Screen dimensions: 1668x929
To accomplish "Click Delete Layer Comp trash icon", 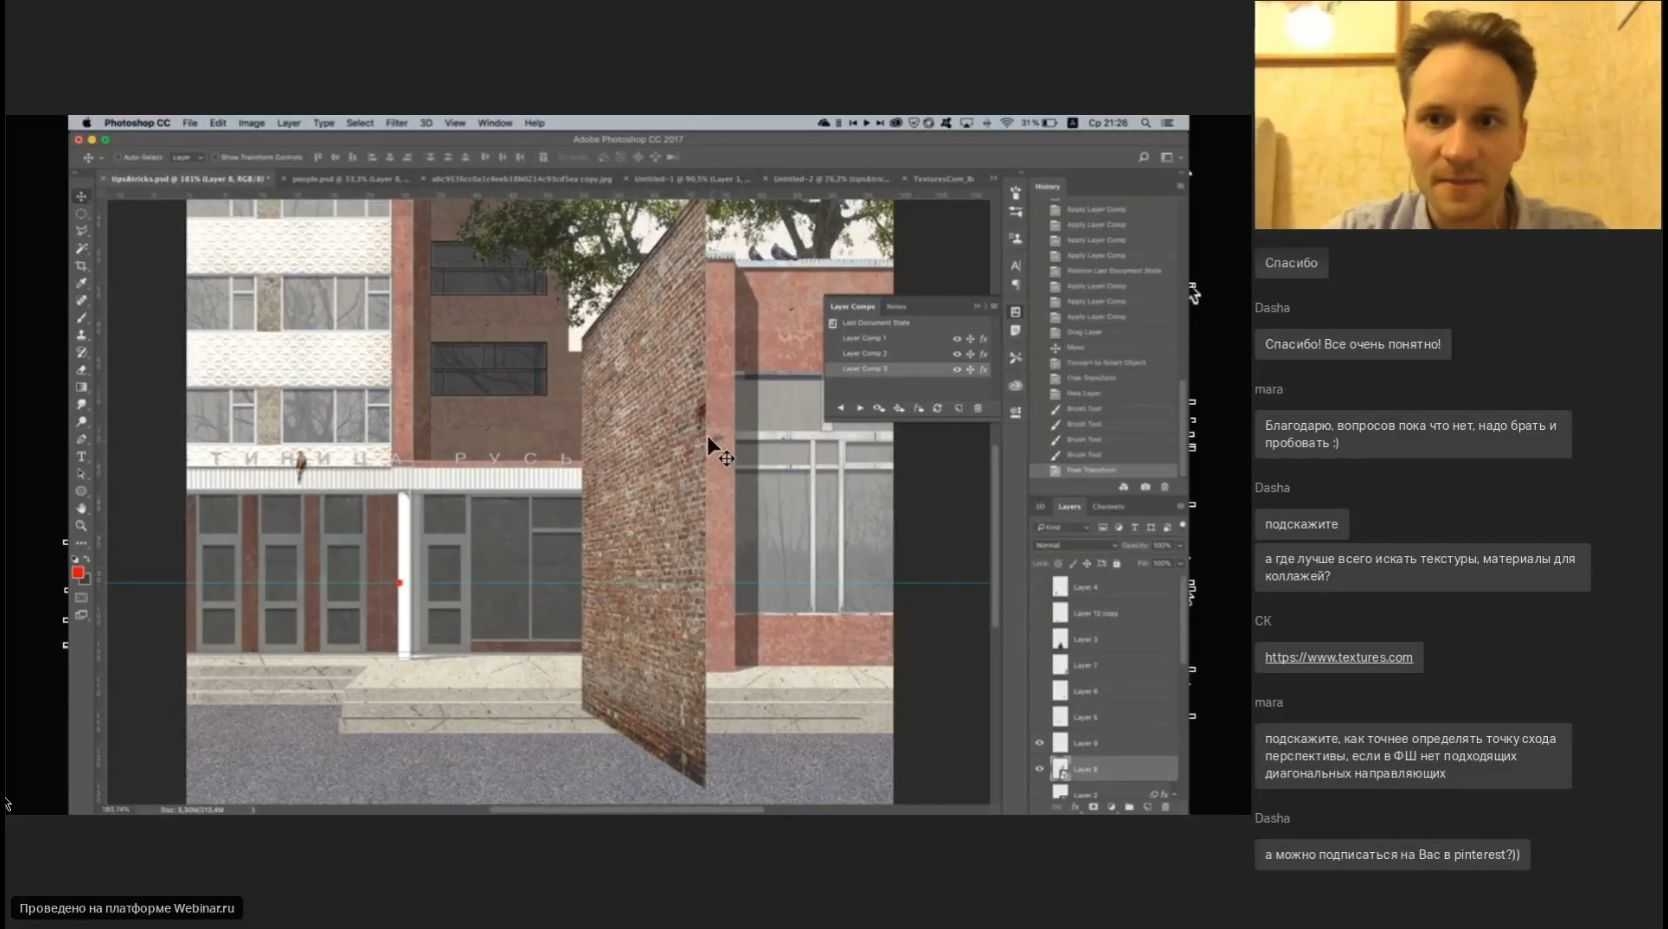I will click(x=978, y=408).
